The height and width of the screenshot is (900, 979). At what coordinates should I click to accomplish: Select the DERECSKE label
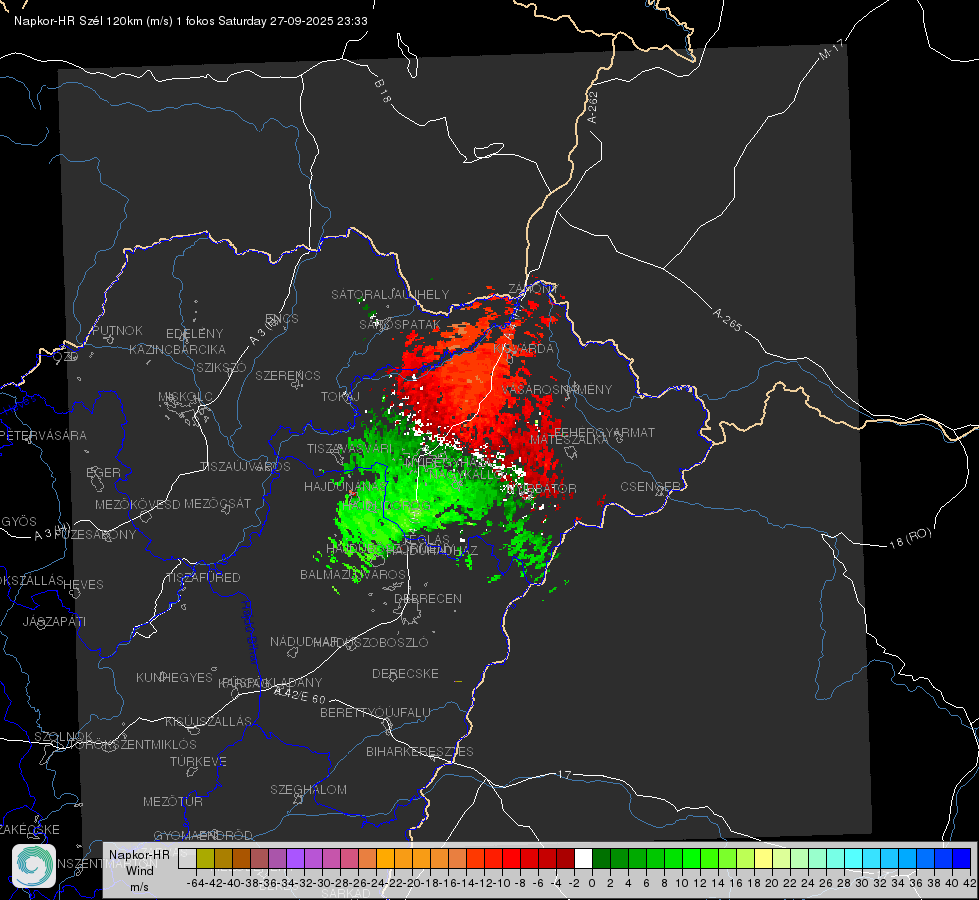(x=405, y=673)
